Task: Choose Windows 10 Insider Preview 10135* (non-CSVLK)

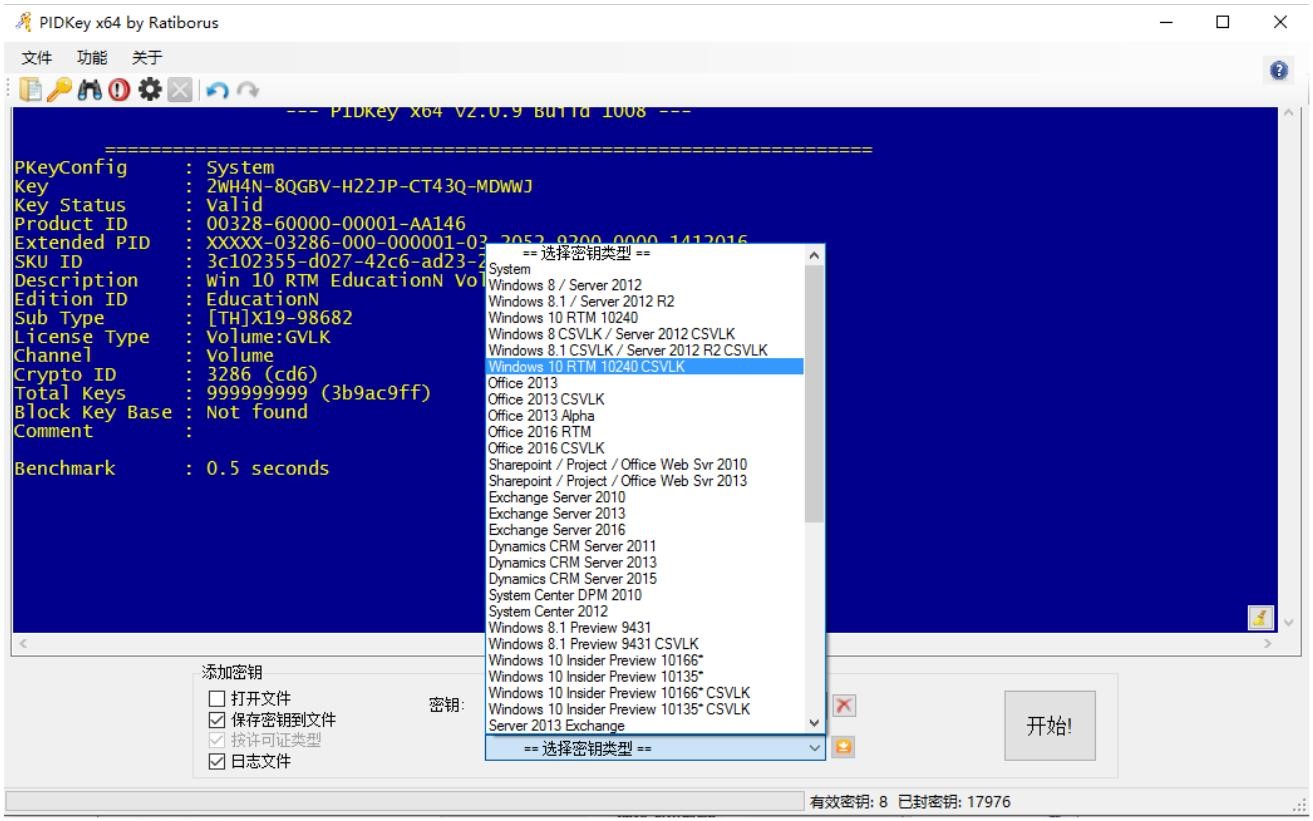Action: 645,676
